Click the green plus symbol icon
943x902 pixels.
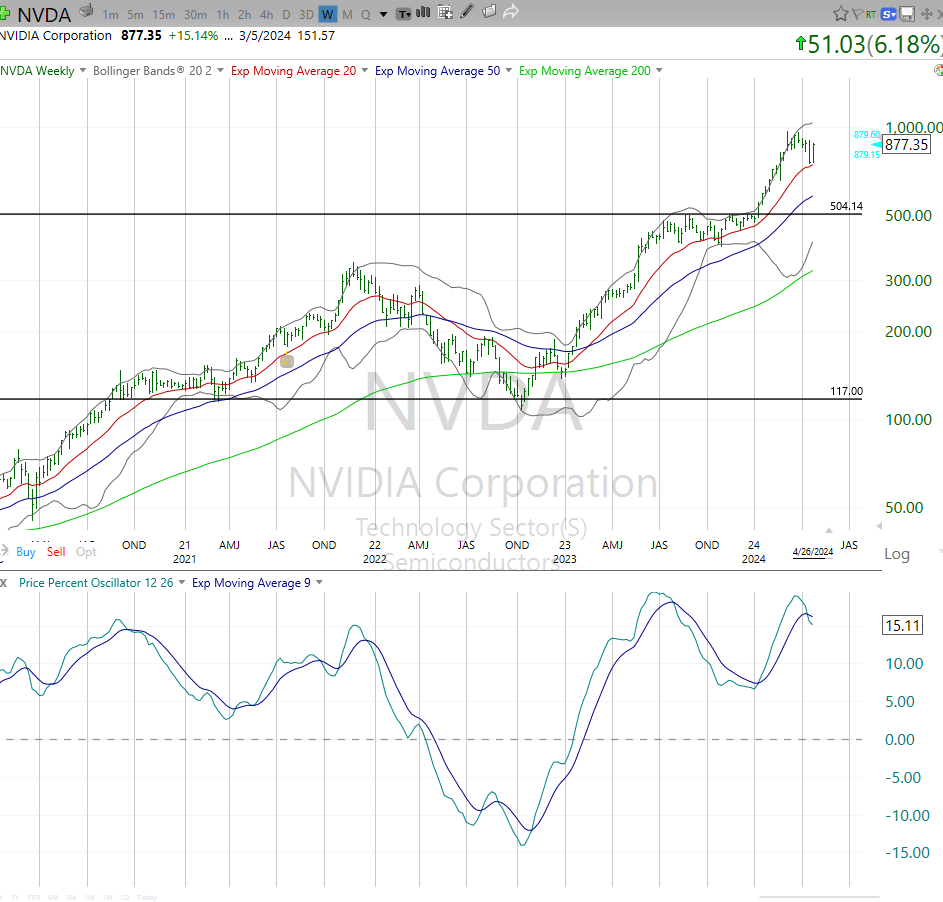click(6, 12)
